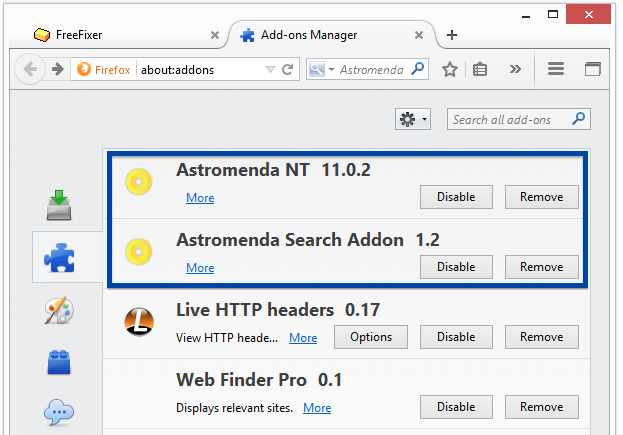Maximize the Firefox window
623x435 pixels.
coord(553,15)
